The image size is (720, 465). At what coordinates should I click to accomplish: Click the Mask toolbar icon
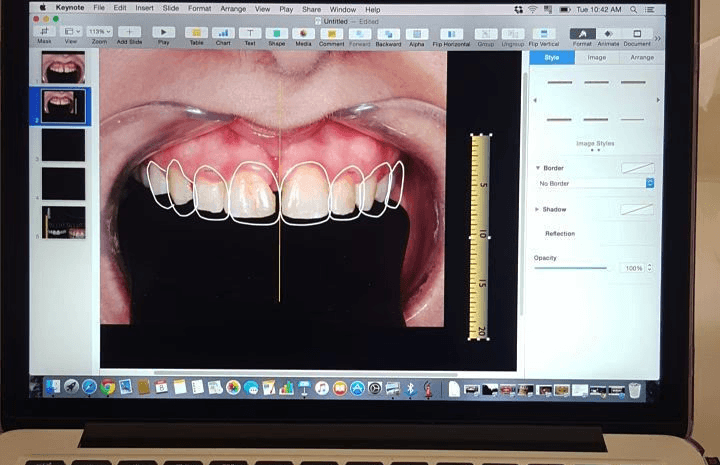(x=45, y=31)
